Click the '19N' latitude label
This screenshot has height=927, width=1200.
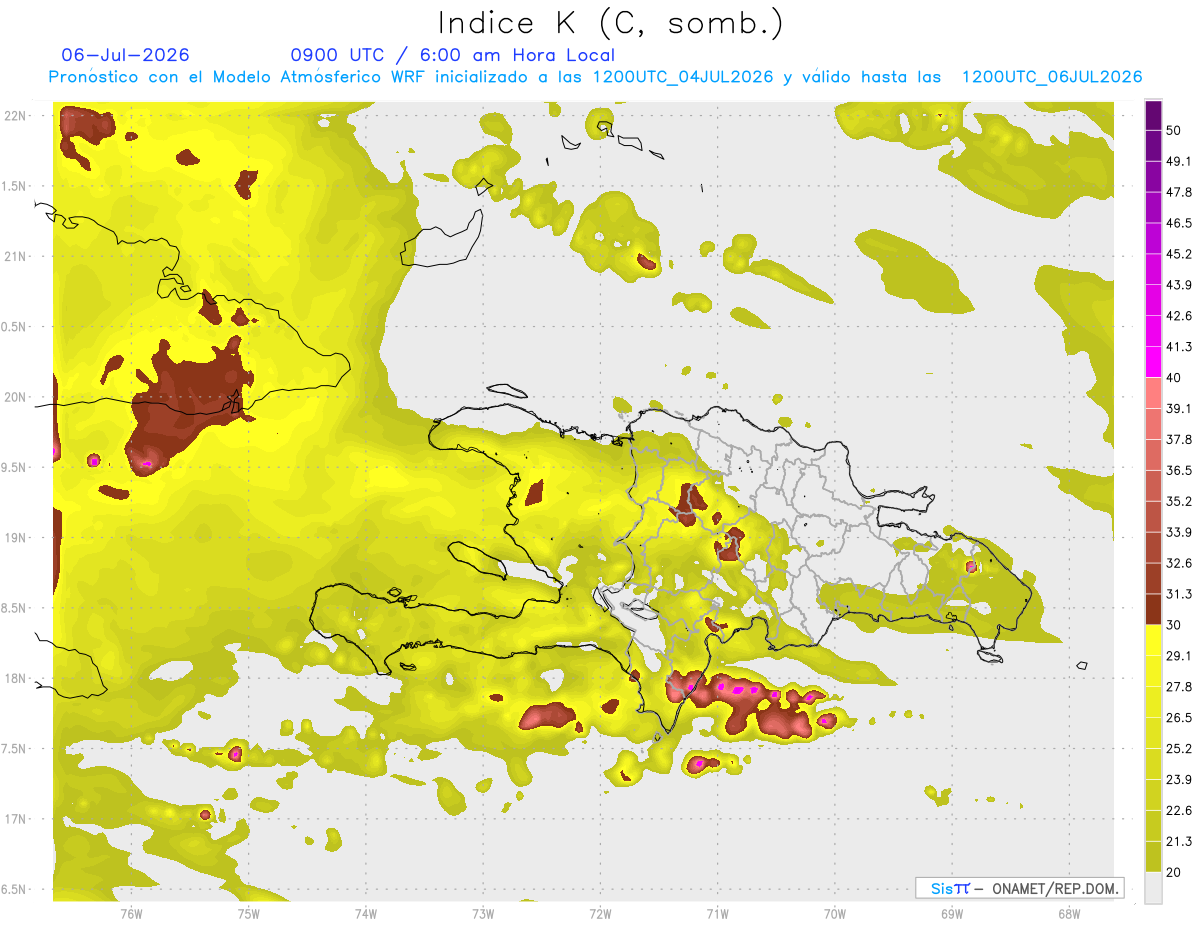point(16,537)
